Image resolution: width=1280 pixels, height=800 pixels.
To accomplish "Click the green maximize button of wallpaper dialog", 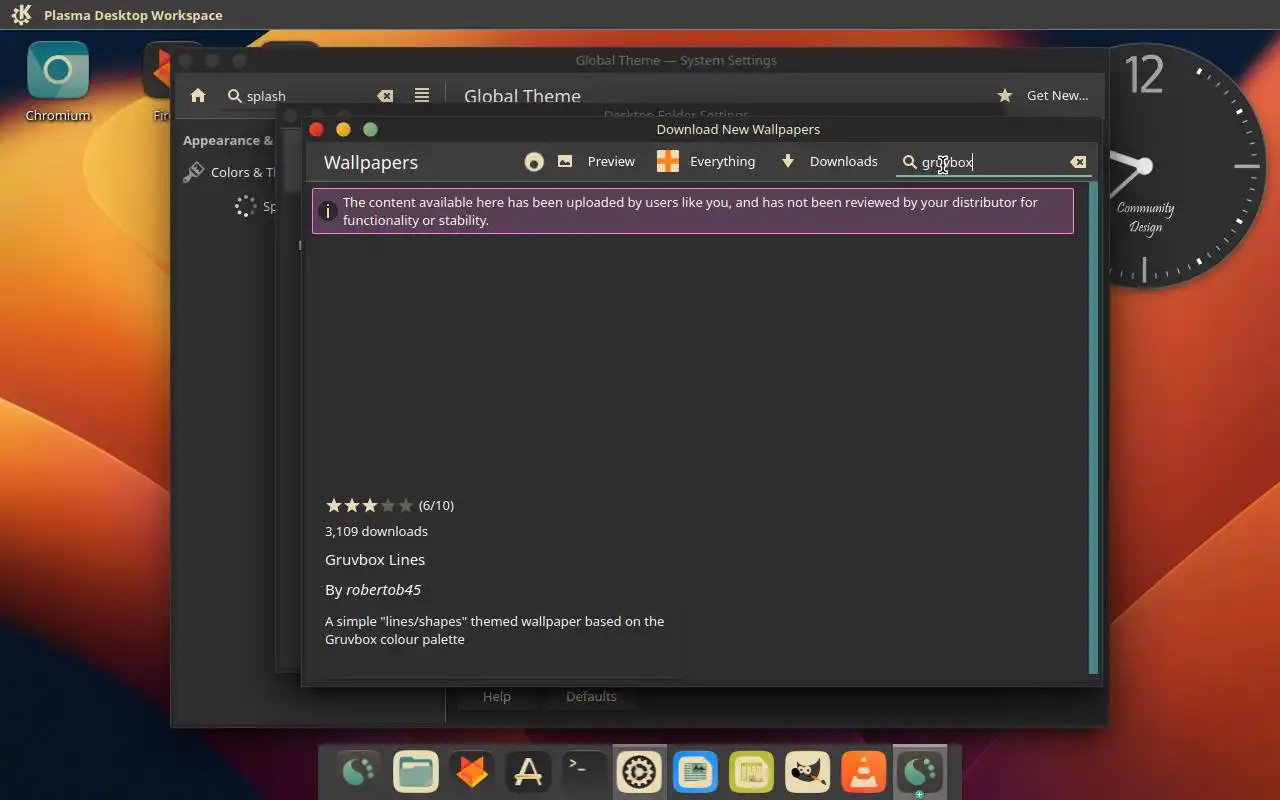I will click(x=370, y=129).
